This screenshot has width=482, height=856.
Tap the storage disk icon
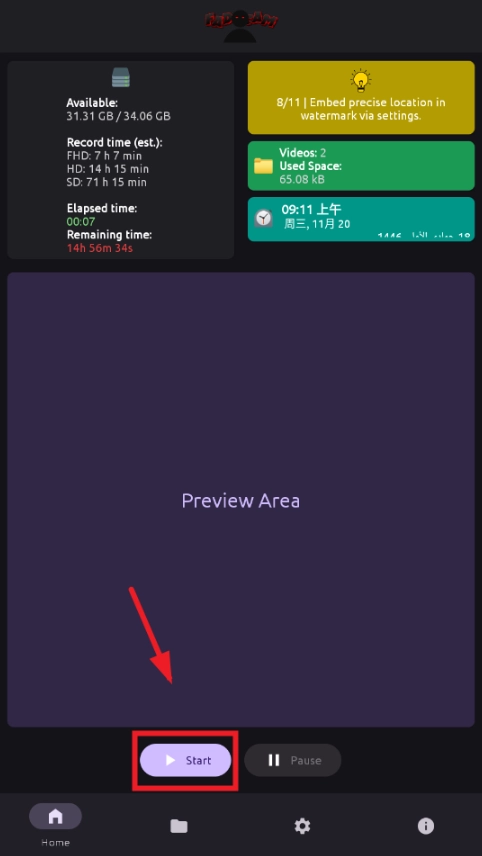[x=121, y=78]
